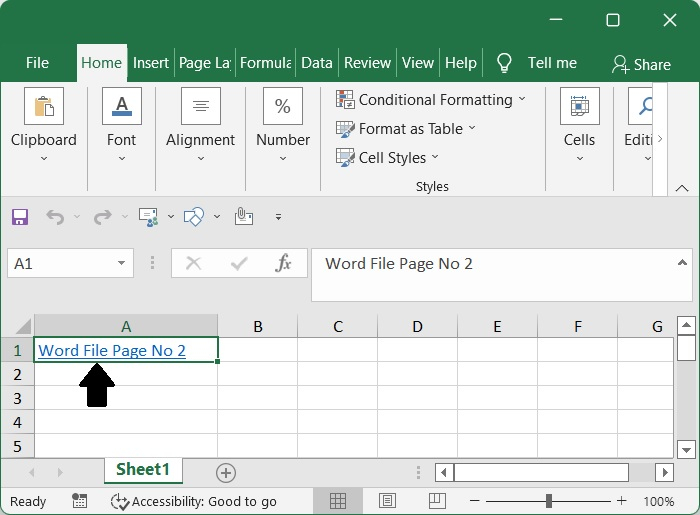The height and width of the screenshot is (515, 700).
Task: Add a new sheet with plus icon
Action: pyautogui.click(x=226, y=472)
